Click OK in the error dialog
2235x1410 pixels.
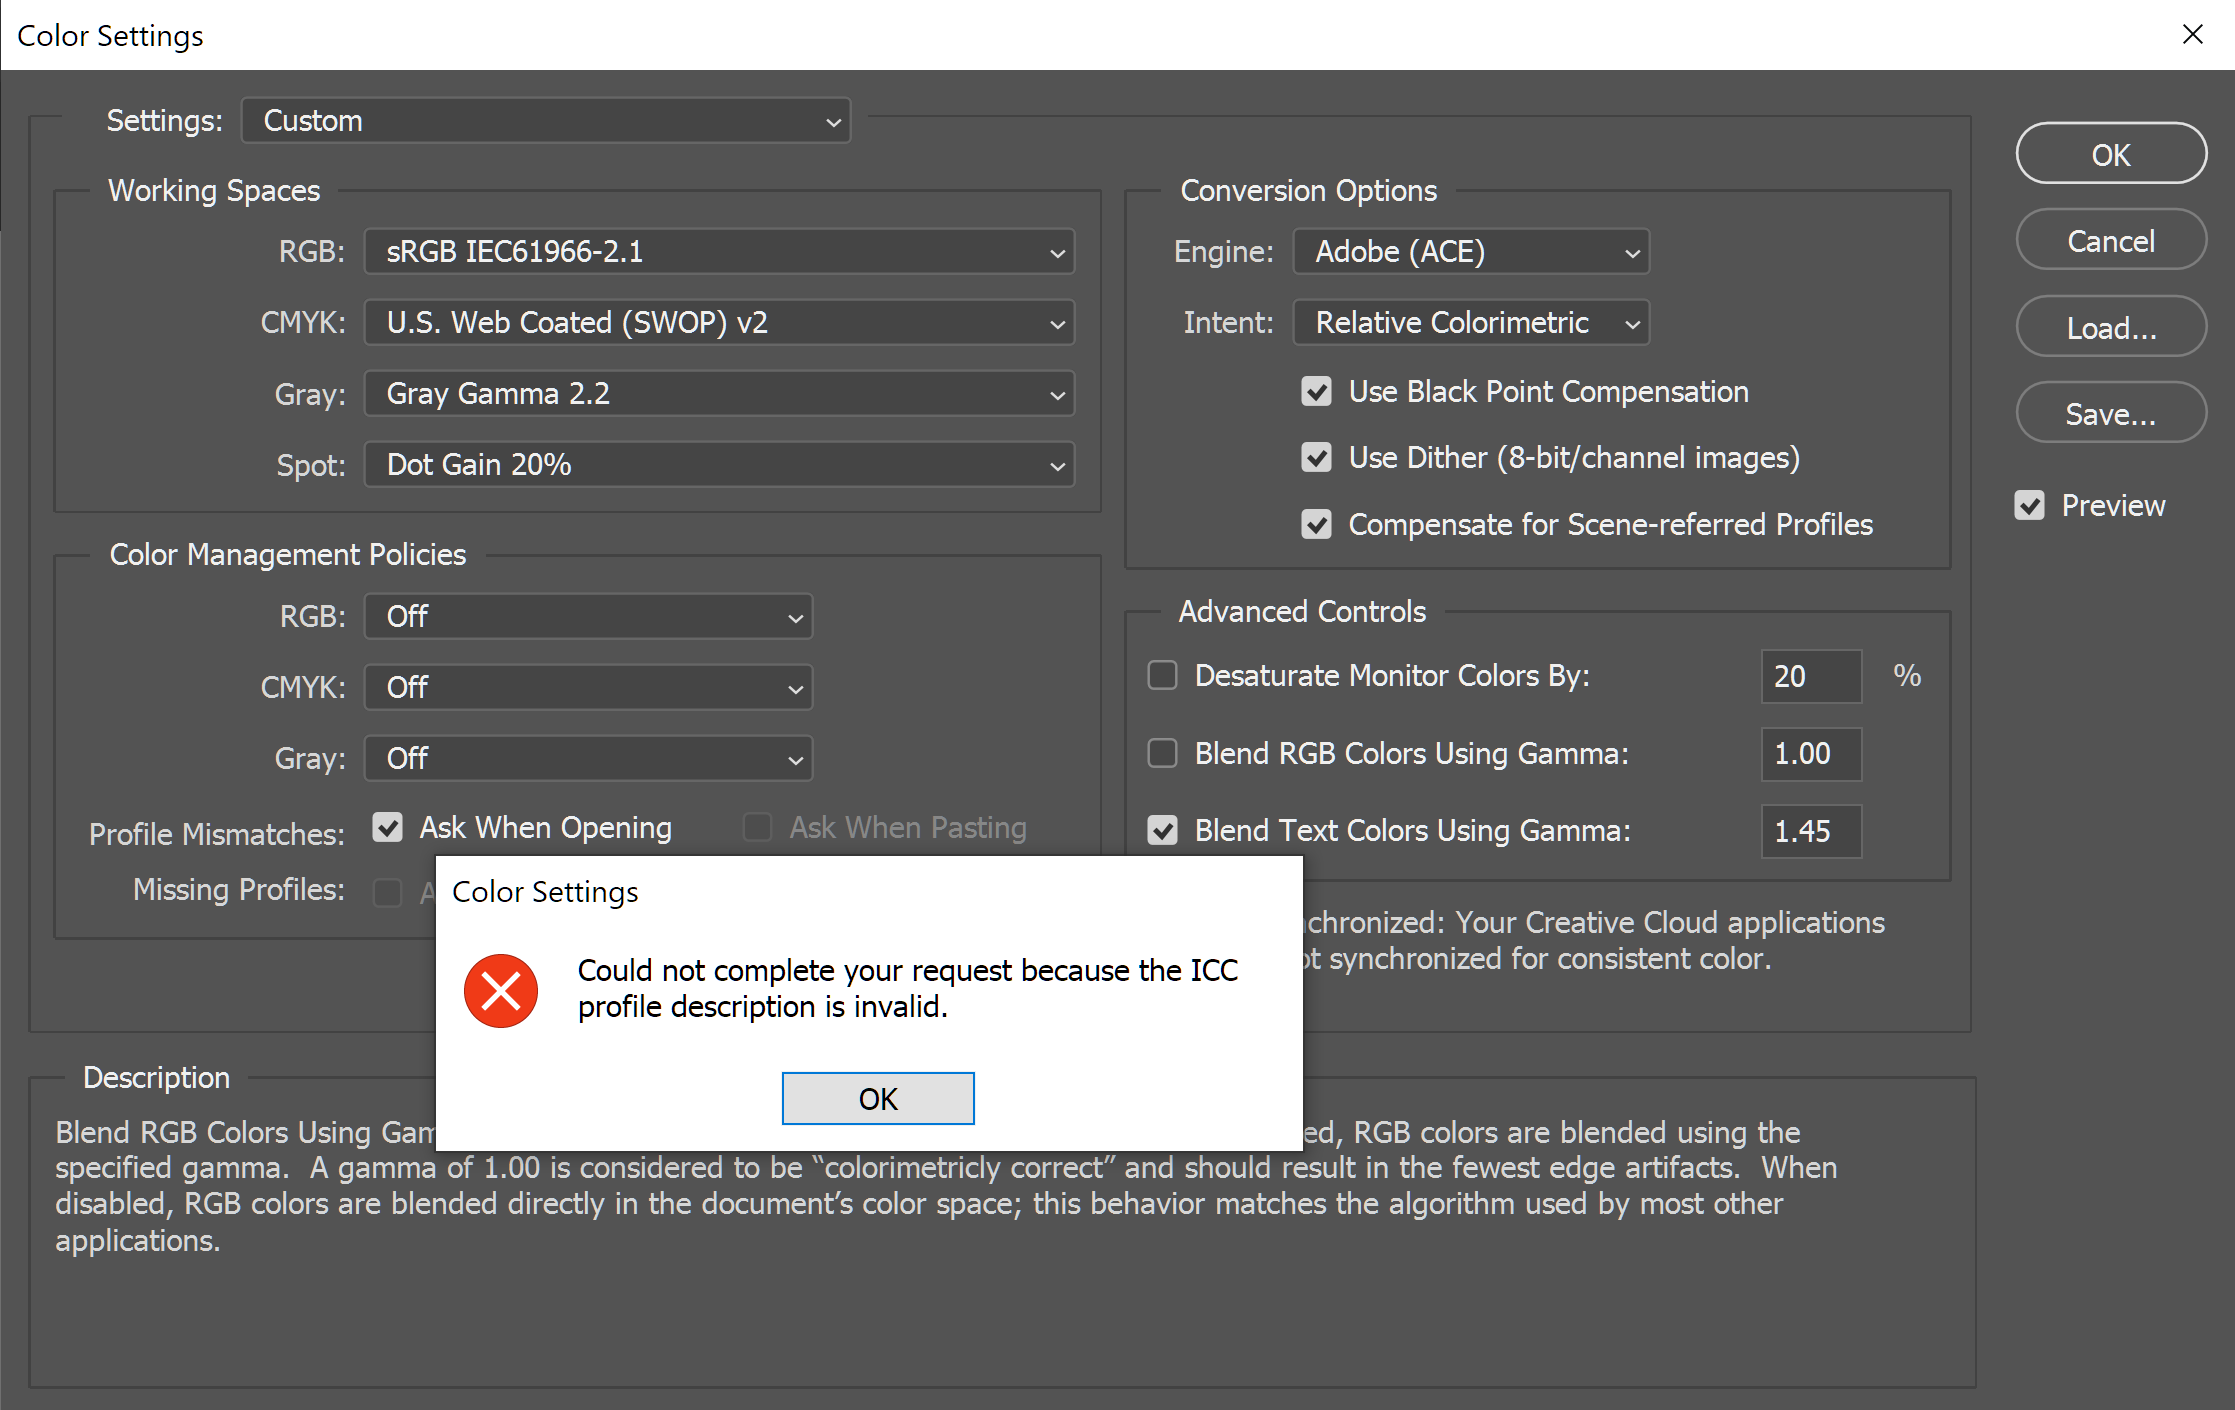[x=877, y=1098]
